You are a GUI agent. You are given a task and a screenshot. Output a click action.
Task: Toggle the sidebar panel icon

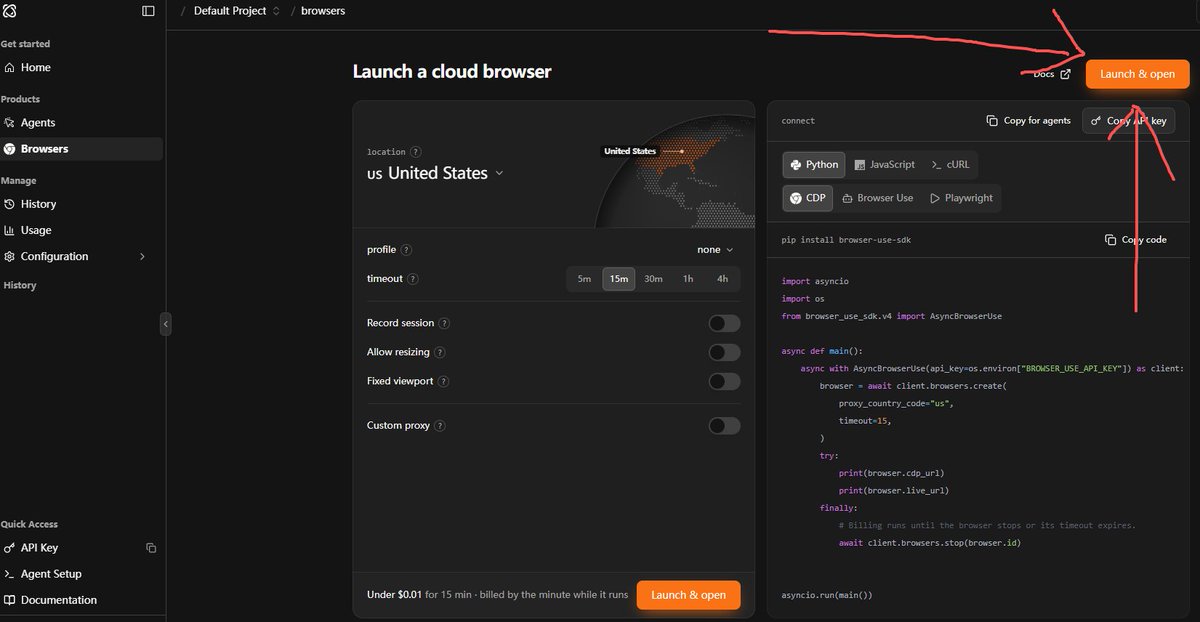[148, 11]
